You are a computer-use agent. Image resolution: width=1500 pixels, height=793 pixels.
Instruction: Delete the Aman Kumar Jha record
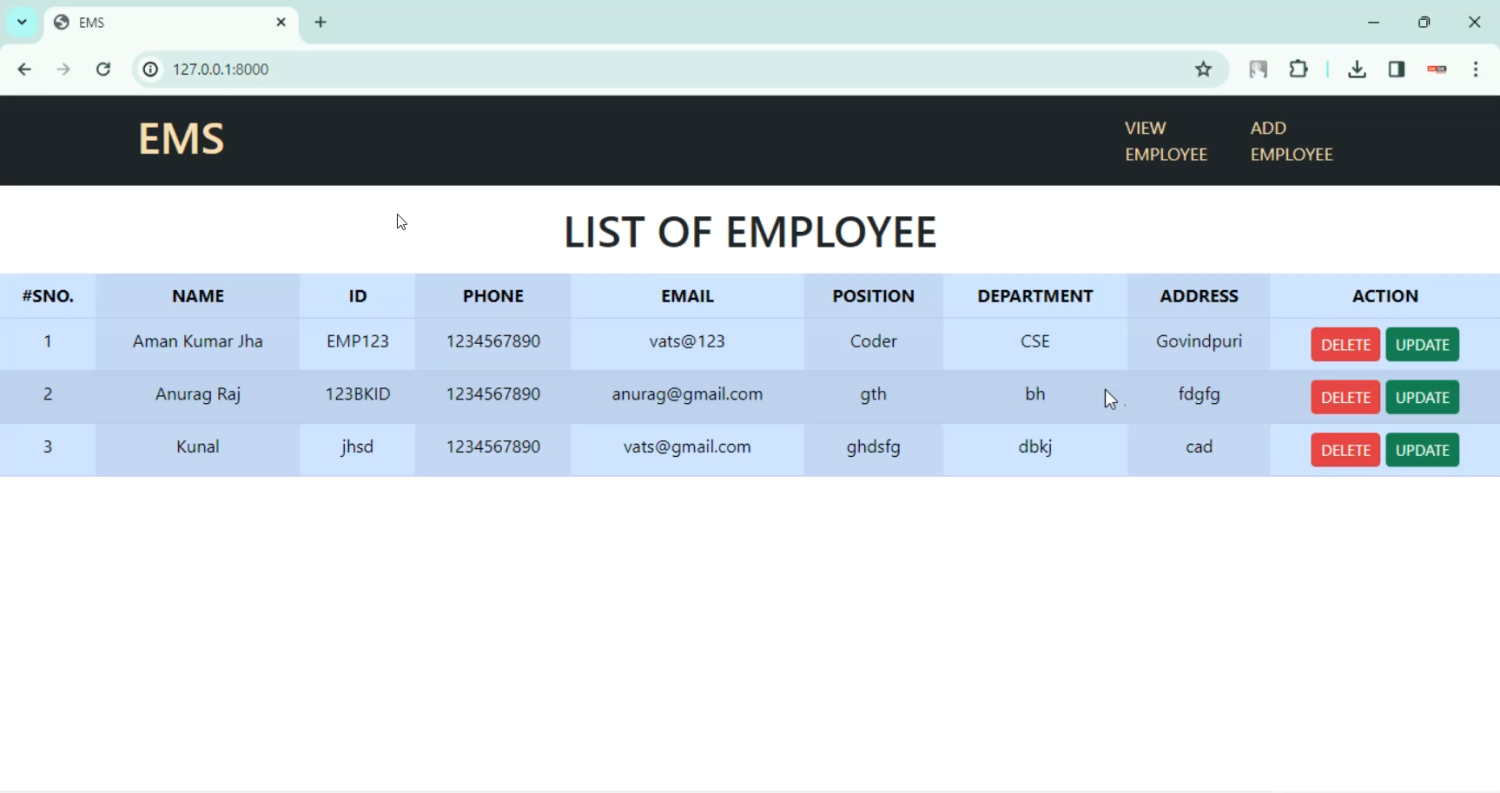[1345, 345]
